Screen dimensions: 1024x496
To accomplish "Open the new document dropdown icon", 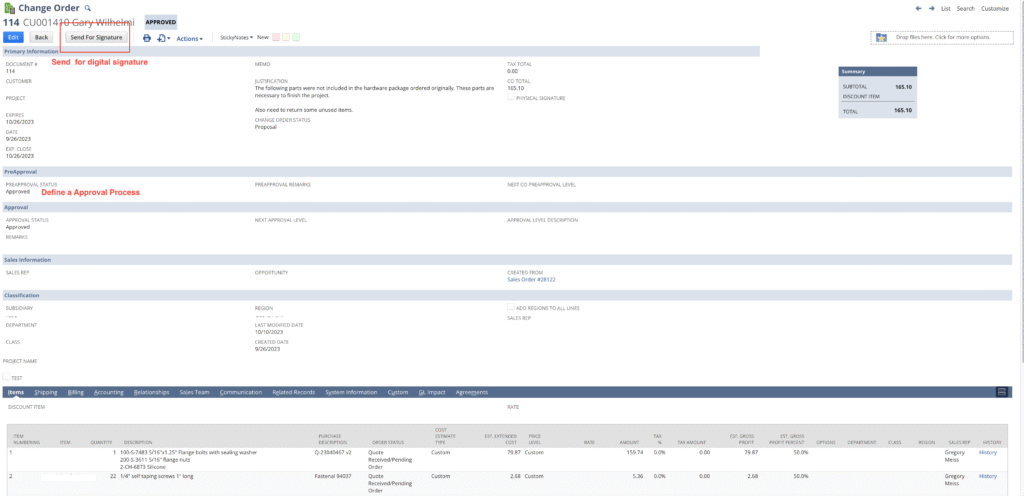I will (x=163, y=38).
